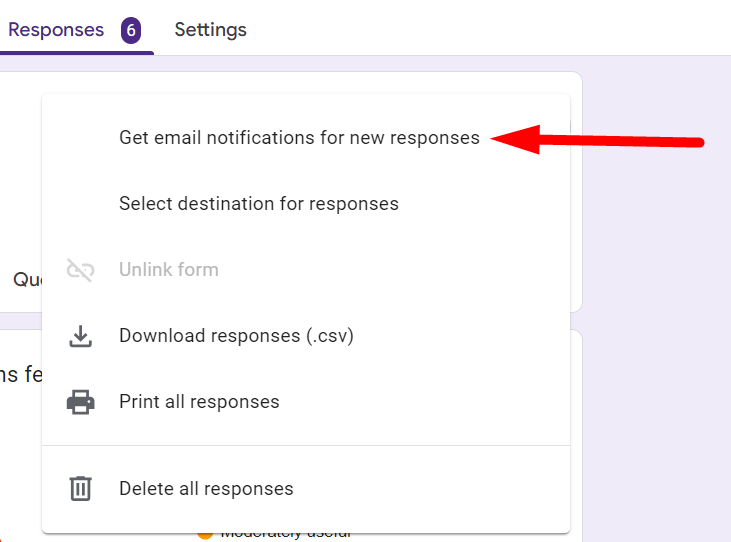
Task: Click the partially hidden Question tab
Action: (26, 280)
